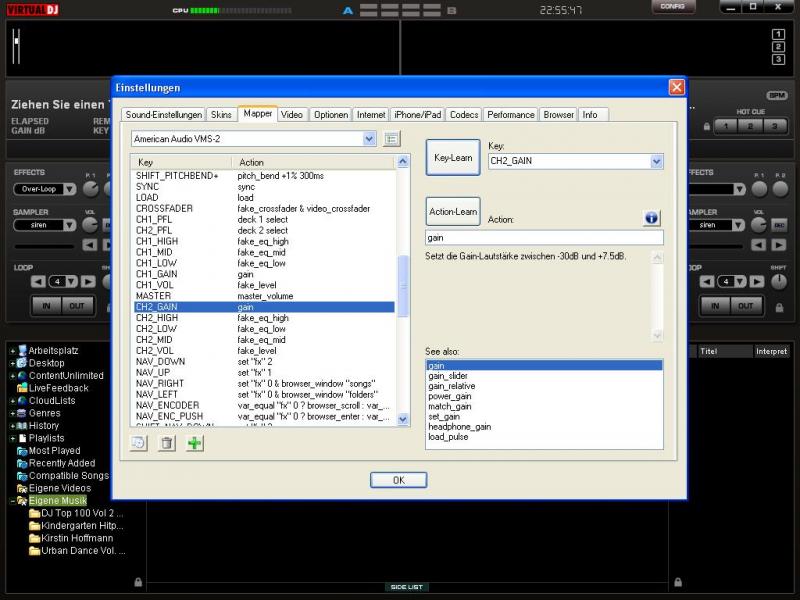Open the American Audio VMS-2 device dropdown
This screenshot has height=600, width=800.
pyautogui.click(x=254, y=139)
